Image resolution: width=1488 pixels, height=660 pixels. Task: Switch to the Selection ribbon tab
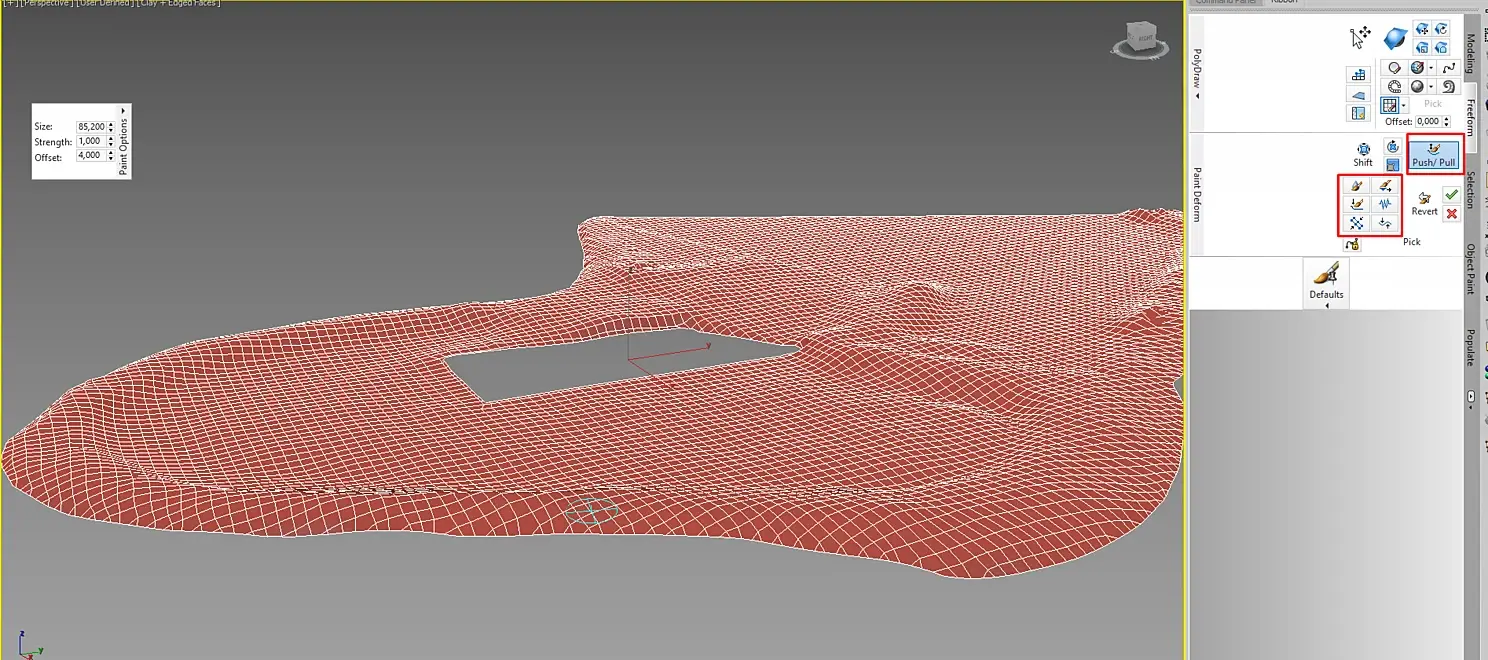click(x=1470, y=189)
